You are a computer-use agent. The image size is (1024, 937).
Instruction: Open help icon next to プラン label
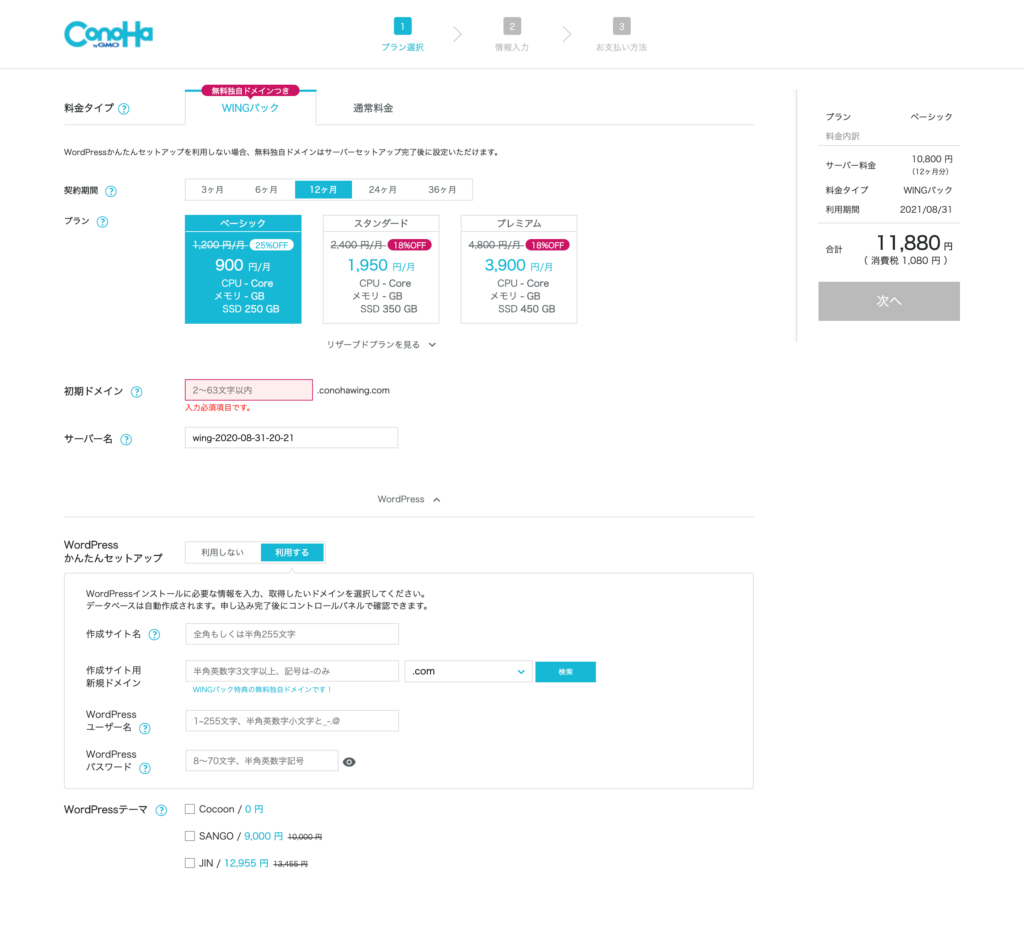103,222
